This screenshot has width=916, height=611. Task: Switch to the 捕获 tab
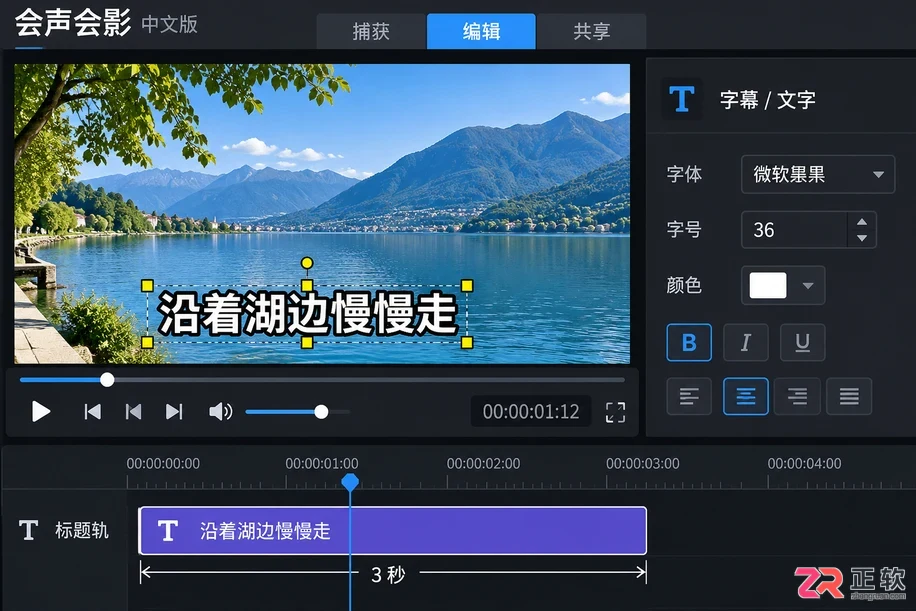[371, 31]
